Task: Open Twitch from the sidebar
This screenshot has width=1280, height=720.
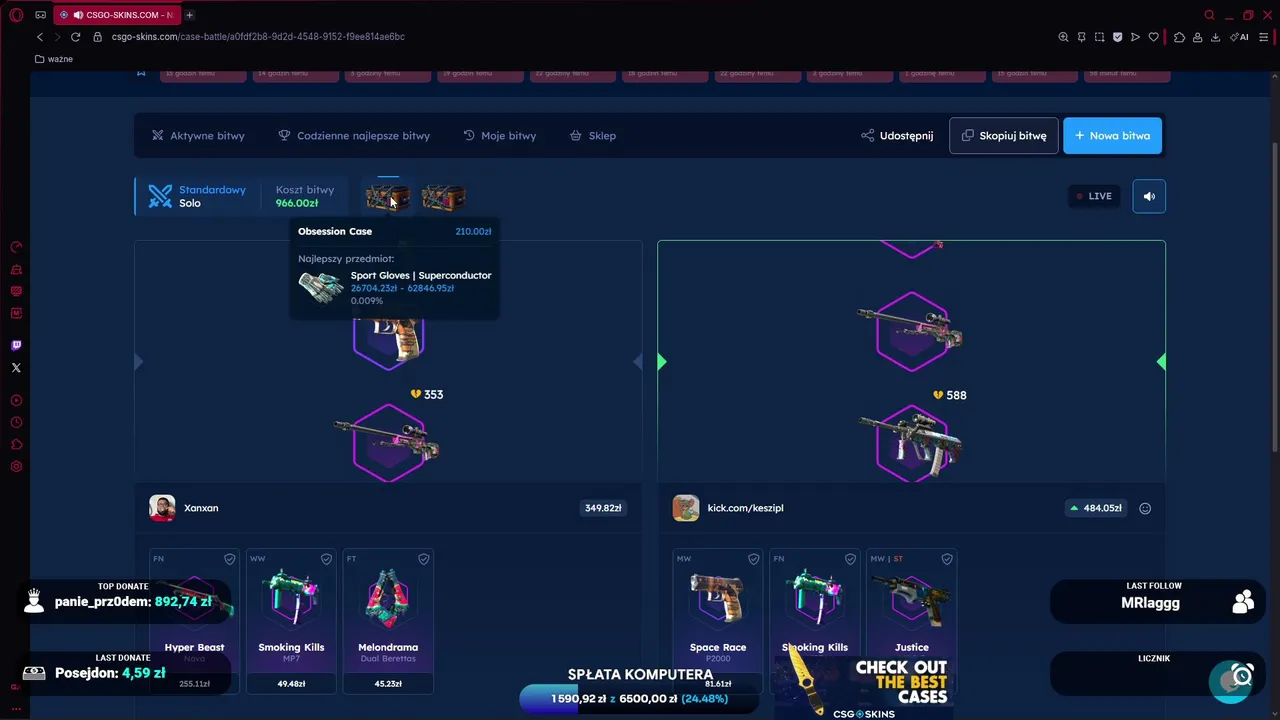Action: [16, 345]
